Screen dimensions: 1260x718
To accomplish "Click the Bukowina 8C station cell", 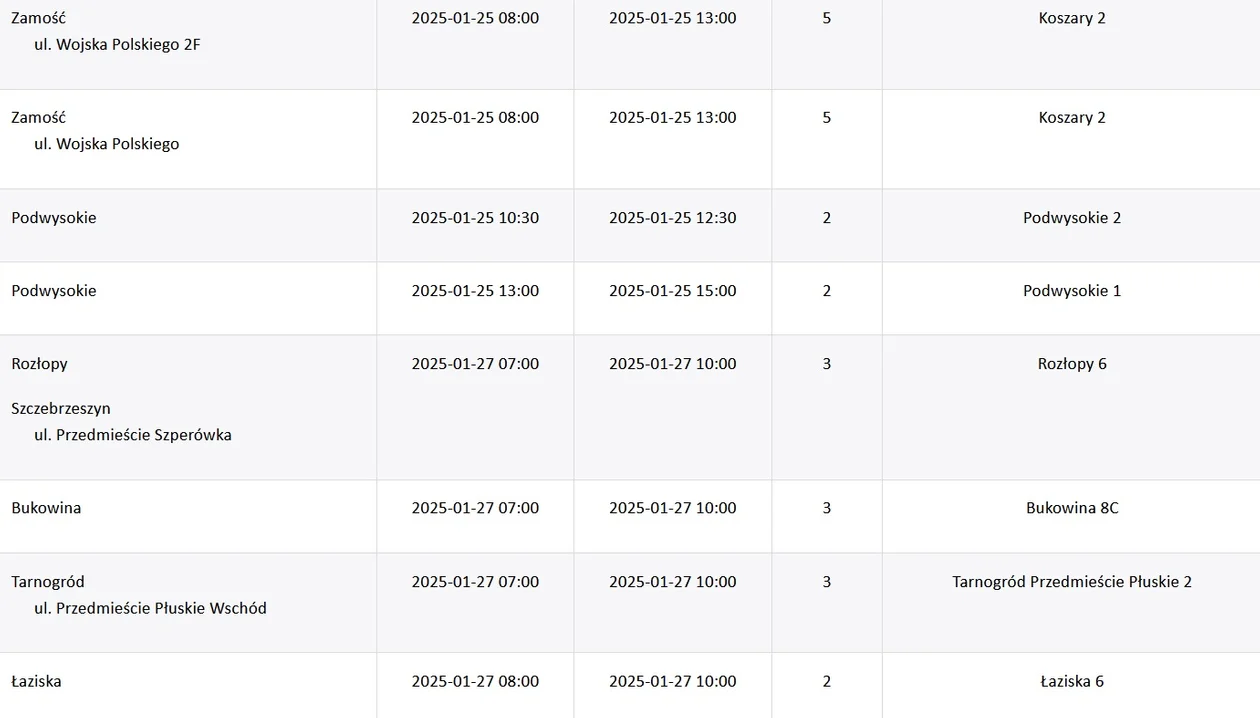I will pos(1071,516).
